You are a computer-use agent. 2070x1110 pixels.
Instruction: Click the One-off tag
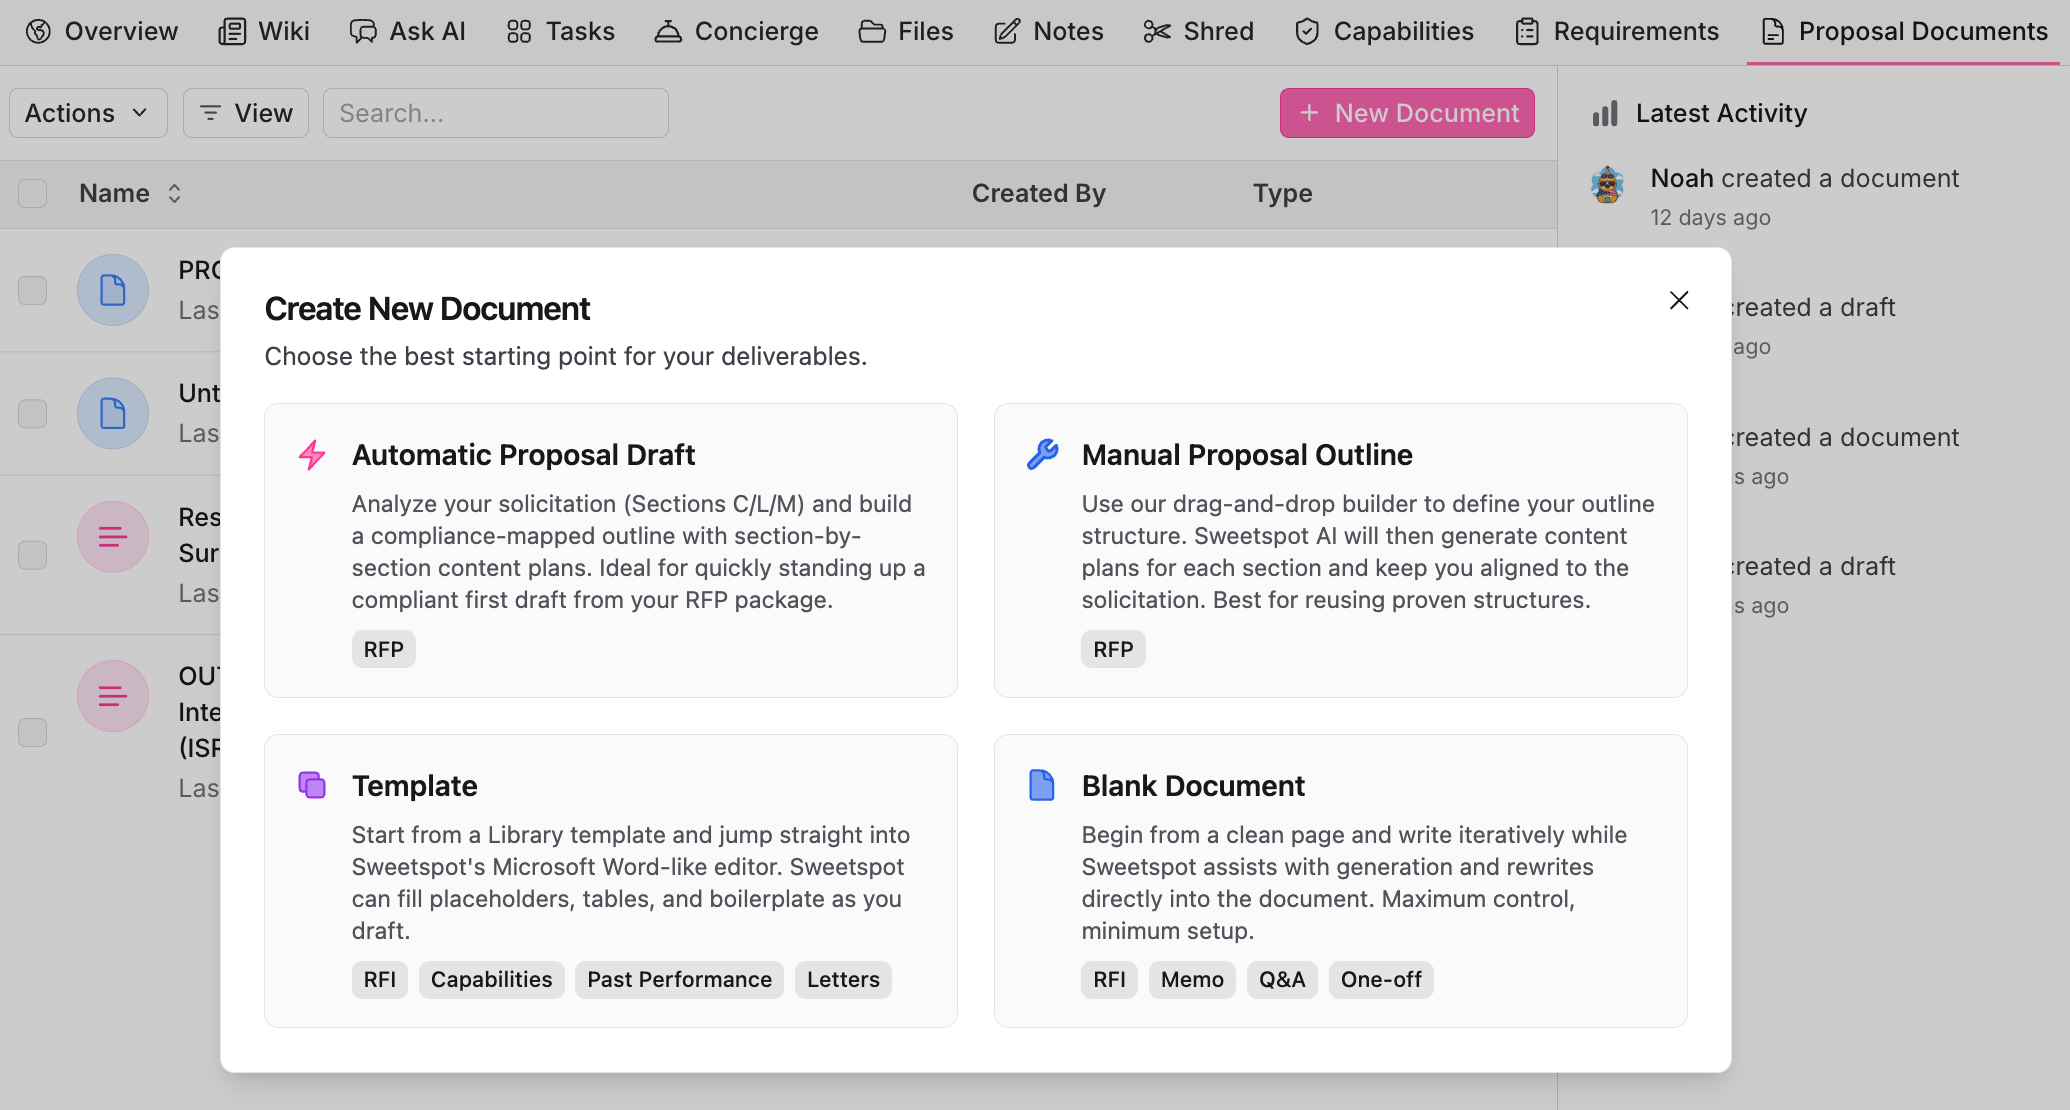click(x=1381, y=980)
